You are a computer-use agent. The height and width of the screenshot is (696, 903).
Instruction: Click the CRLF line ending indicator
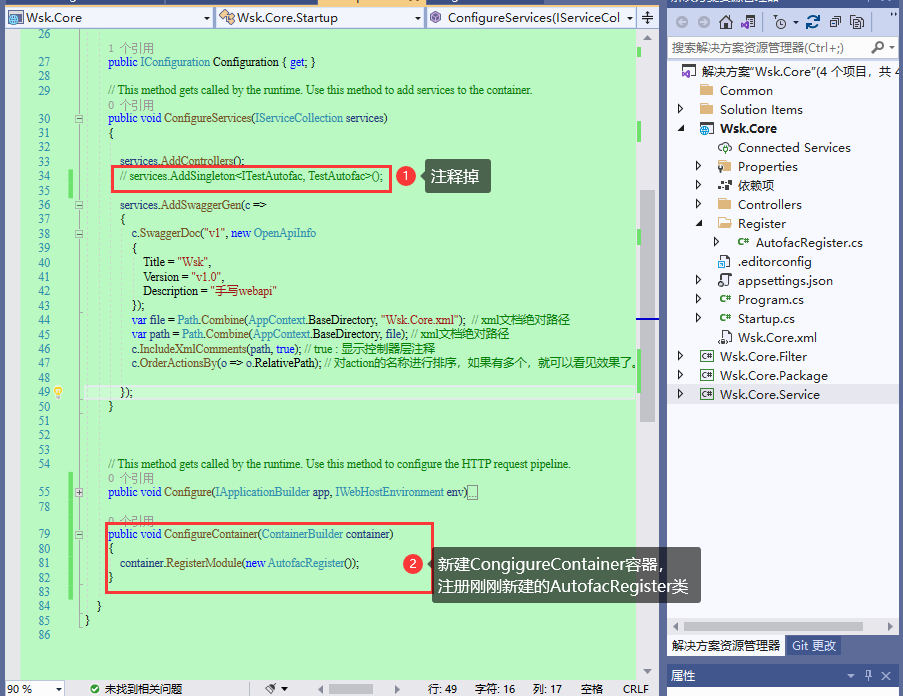coord(635,689)
